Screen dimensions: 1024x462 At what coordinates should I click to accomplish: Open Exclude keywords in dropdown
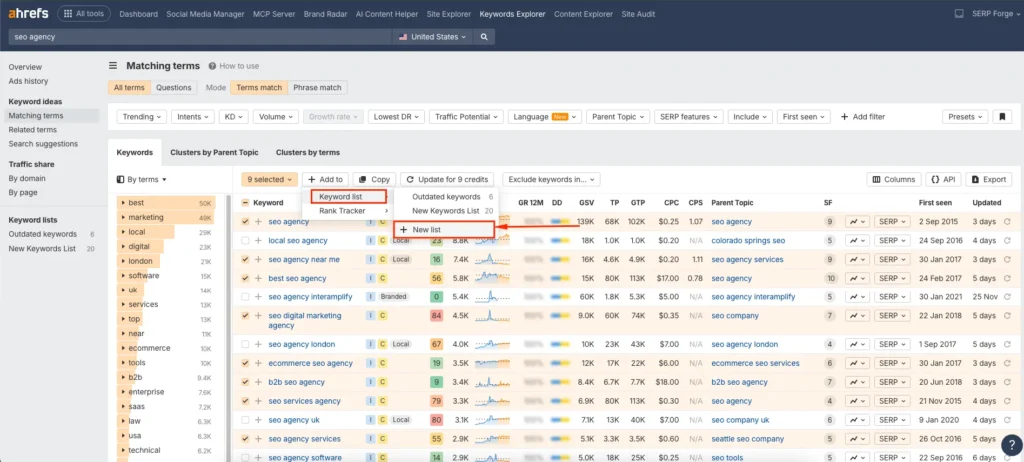[551, 179]
